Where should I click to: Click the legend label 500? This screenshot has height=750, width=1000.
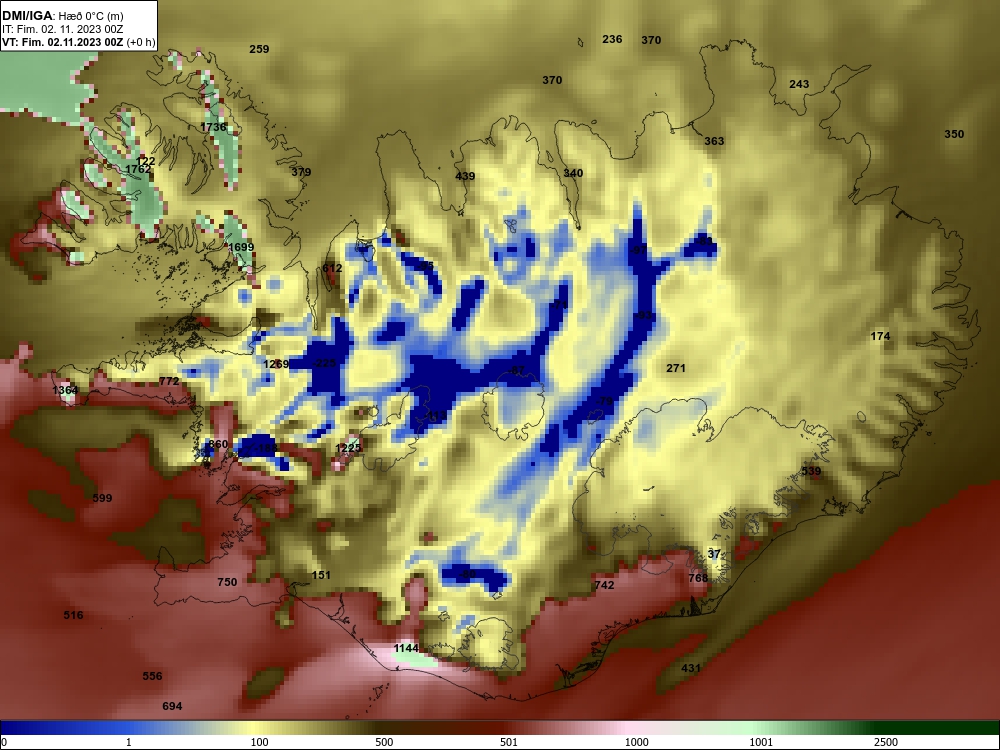[x=384, y=742]
